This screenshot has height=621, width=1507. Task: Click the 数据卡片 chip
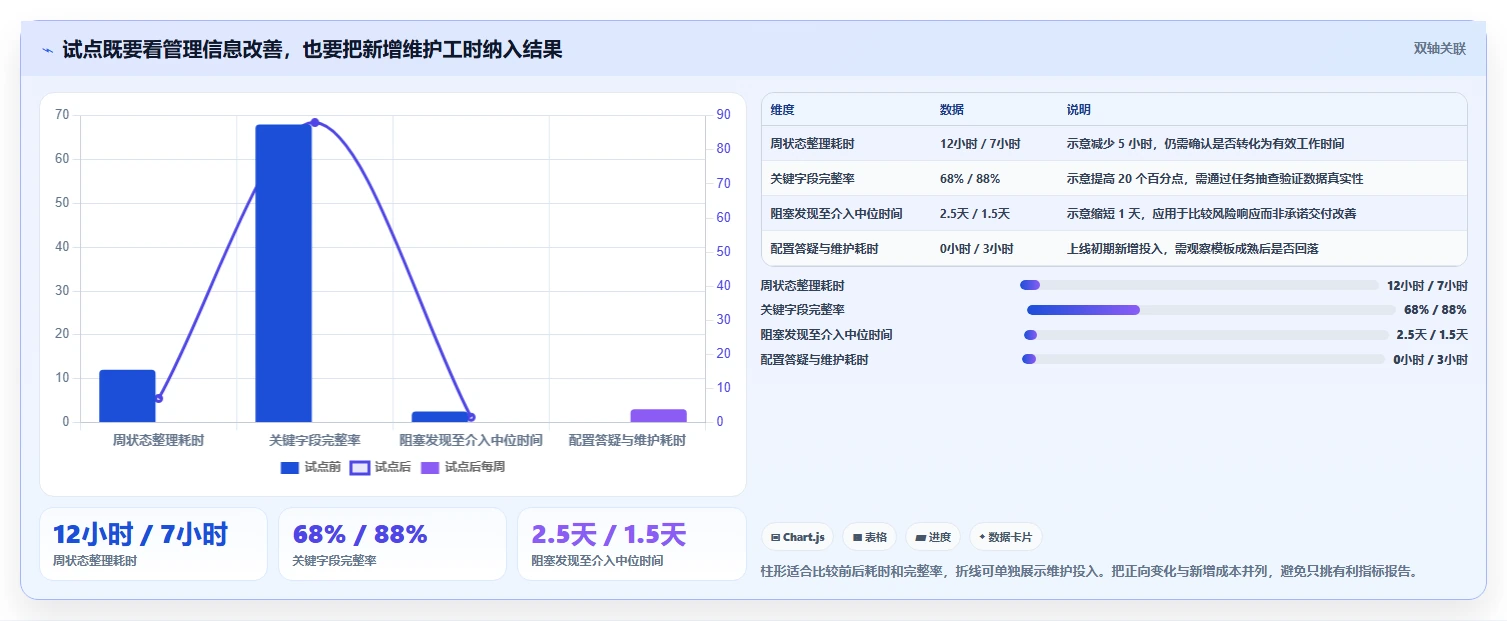pos(1005,537)
